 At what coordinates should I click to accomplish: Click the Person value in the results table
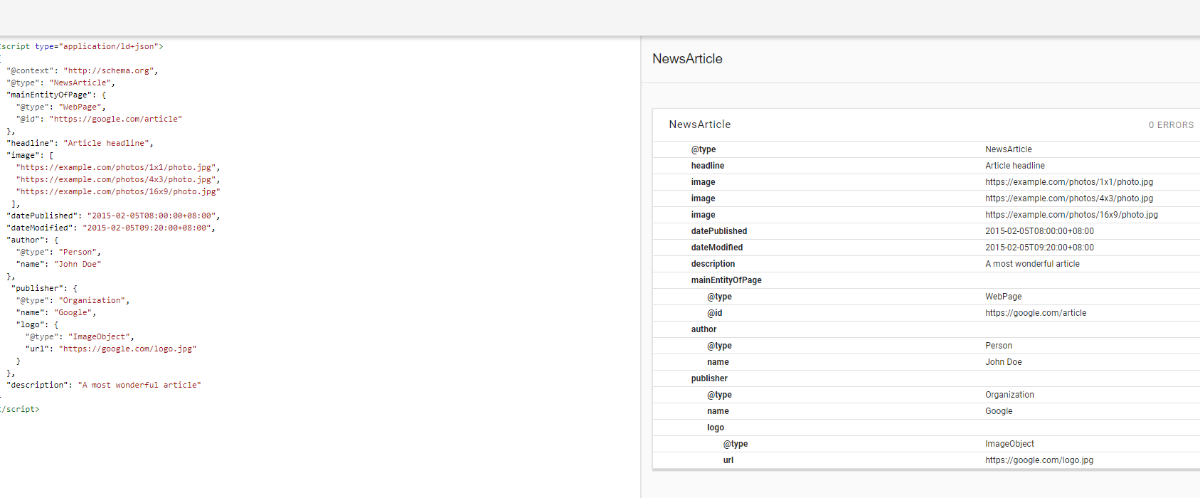click(x=999, y=345)
